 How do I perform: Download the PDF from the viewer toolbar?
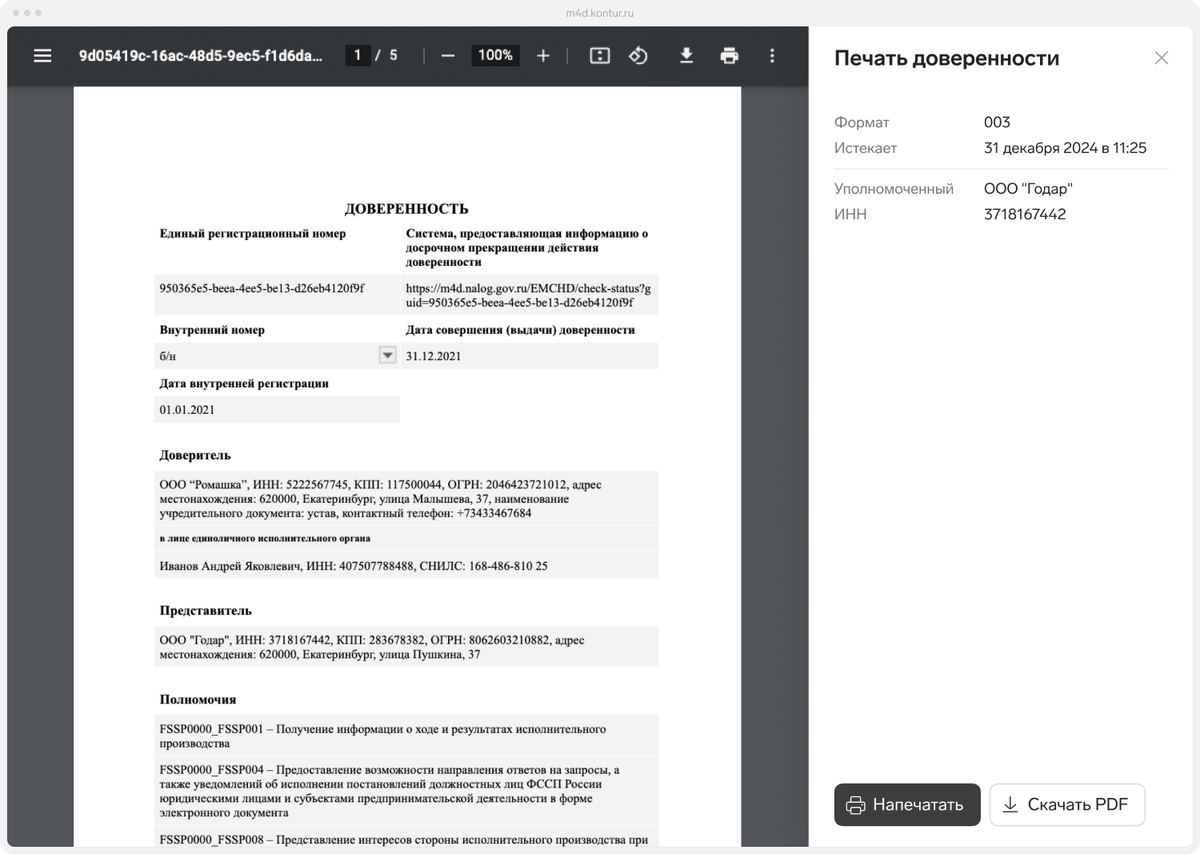(686, 56)
